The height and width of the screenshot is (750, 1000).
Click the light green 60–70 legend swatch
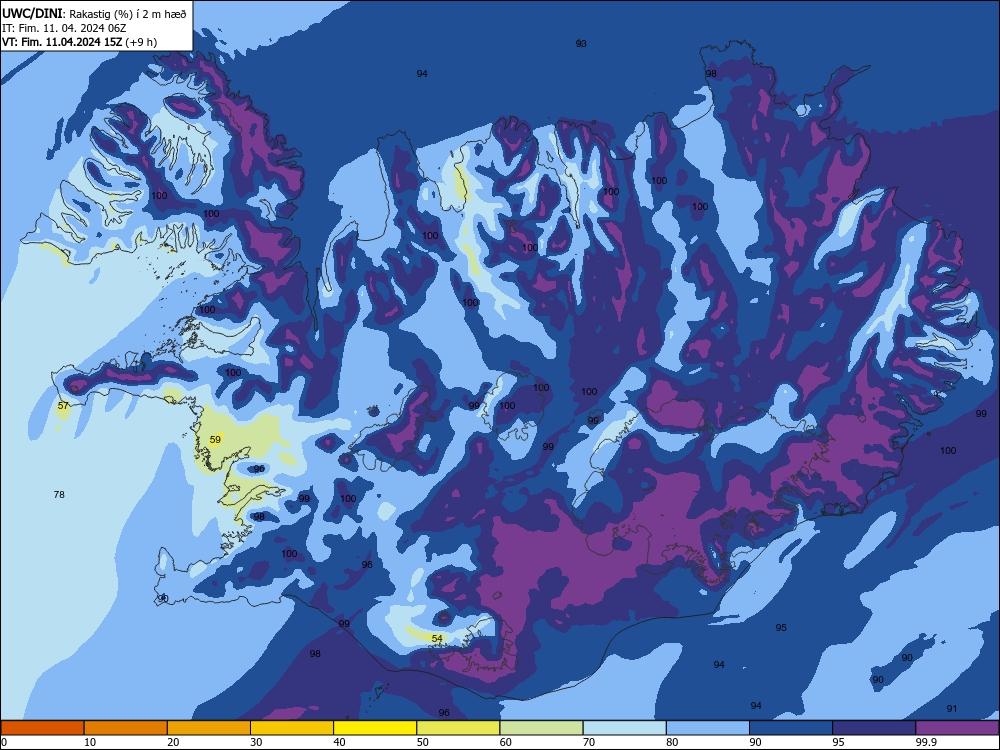coord(541,728)
